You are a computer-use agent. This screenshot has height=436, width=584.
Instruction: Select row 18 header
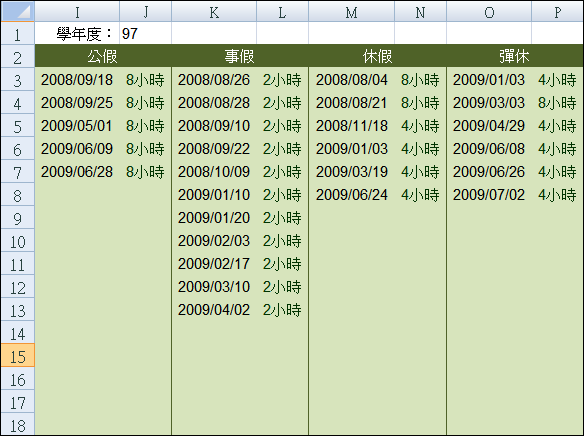pos(18,424)
